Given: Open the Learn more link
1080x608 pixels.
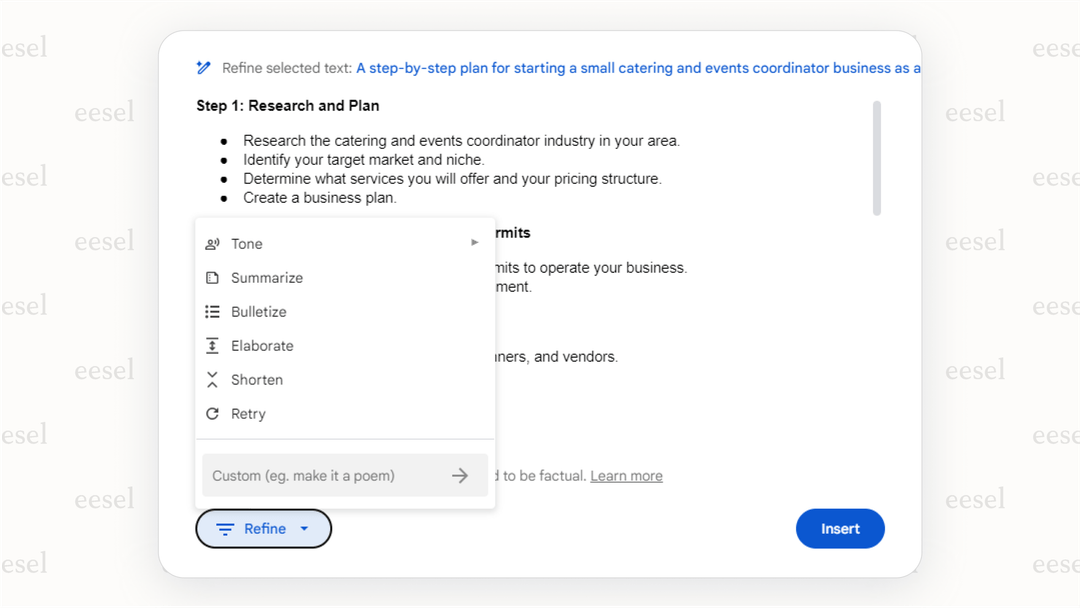Looking at the screenshot, I should (x=626, y=475).
